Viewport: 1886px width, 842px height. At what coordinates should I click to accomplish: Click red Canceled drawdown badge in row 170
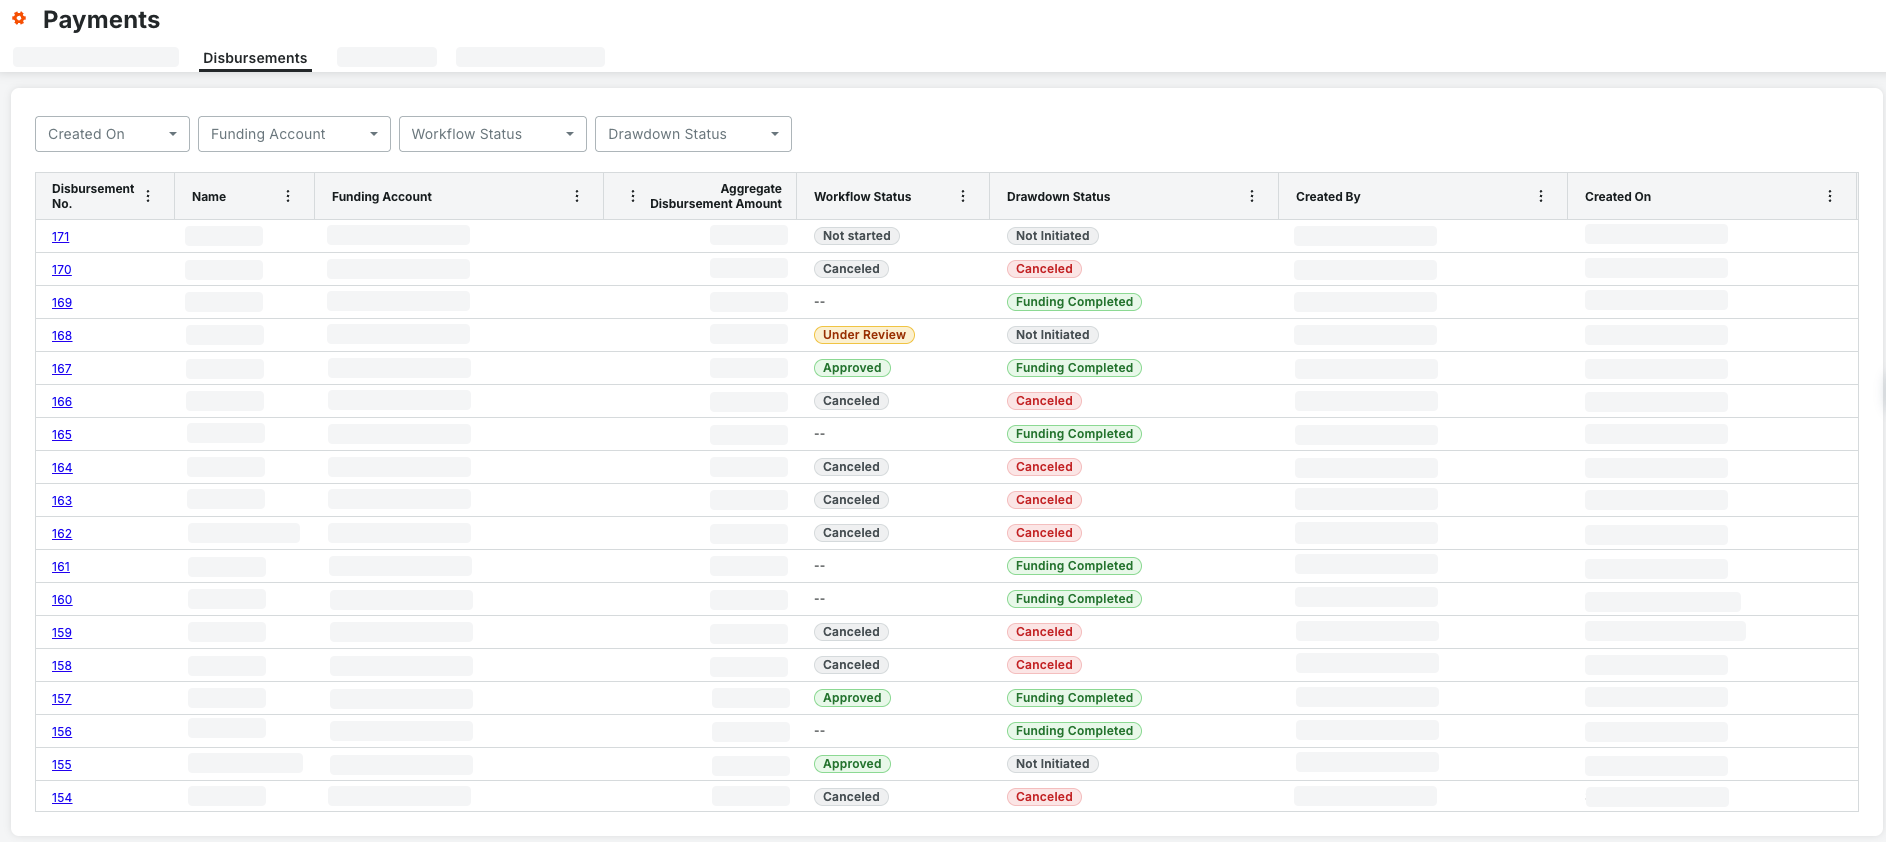pos(1044,269)
